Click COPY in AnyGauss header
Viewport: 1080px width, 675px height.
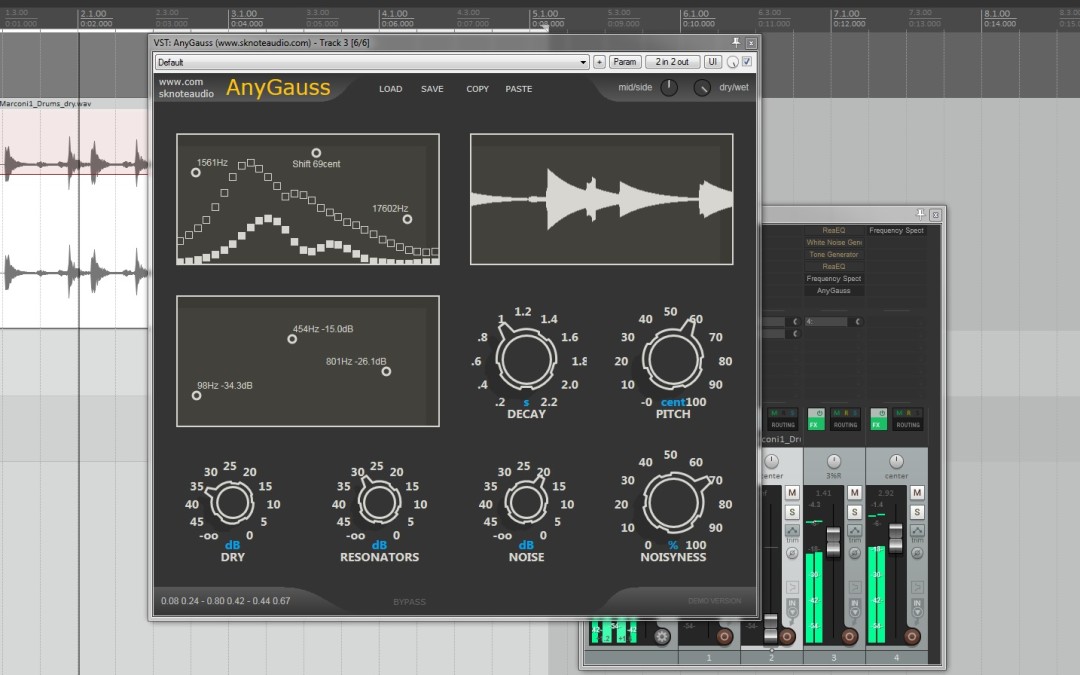click(477, 89)
